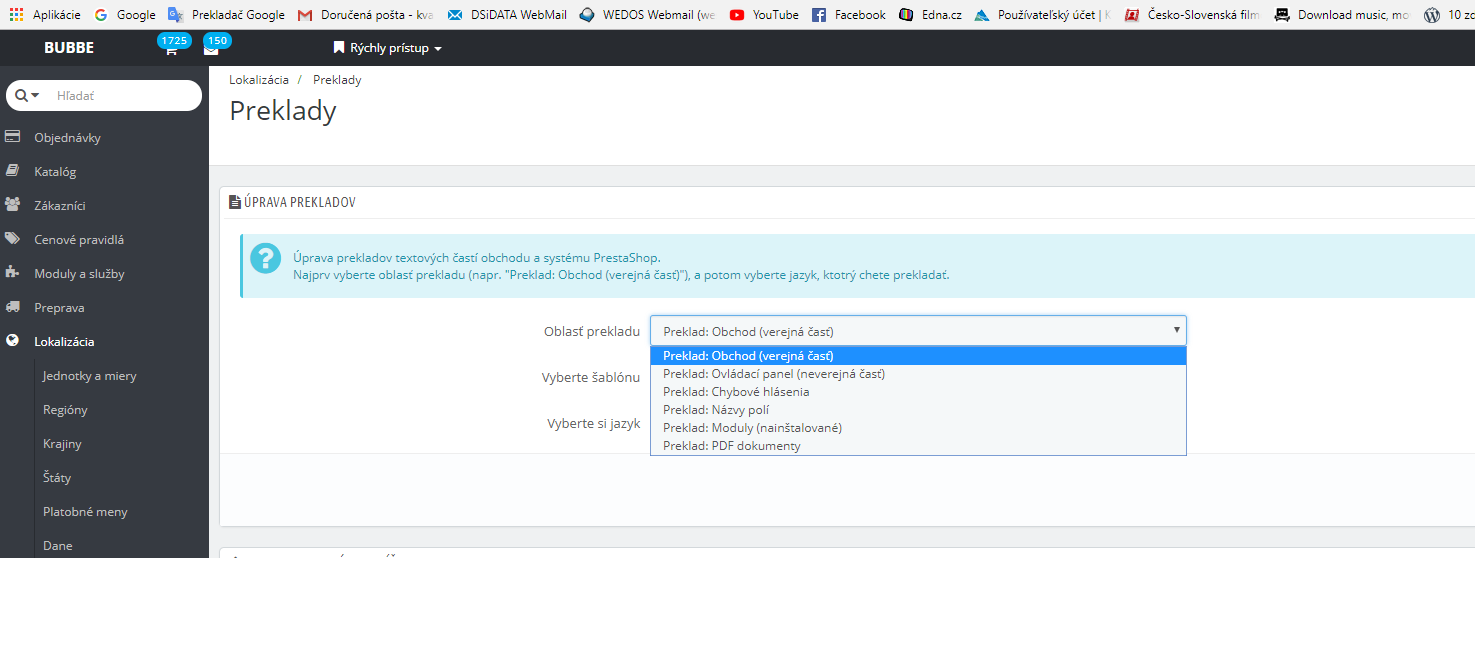Select option Preklad: Moduly (nainštalované)
Image resolution: width=1475 pixels, height=648 pixels.
[x=918, y=428]
